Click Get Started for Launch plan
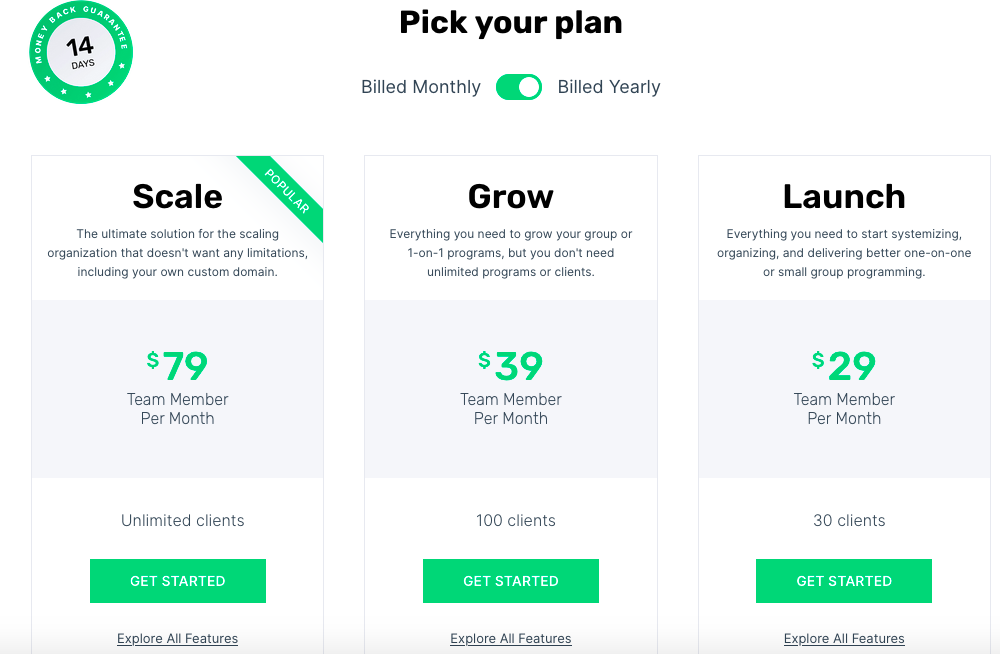Viewport: 1000px width, 654px height. coord(844,581)
